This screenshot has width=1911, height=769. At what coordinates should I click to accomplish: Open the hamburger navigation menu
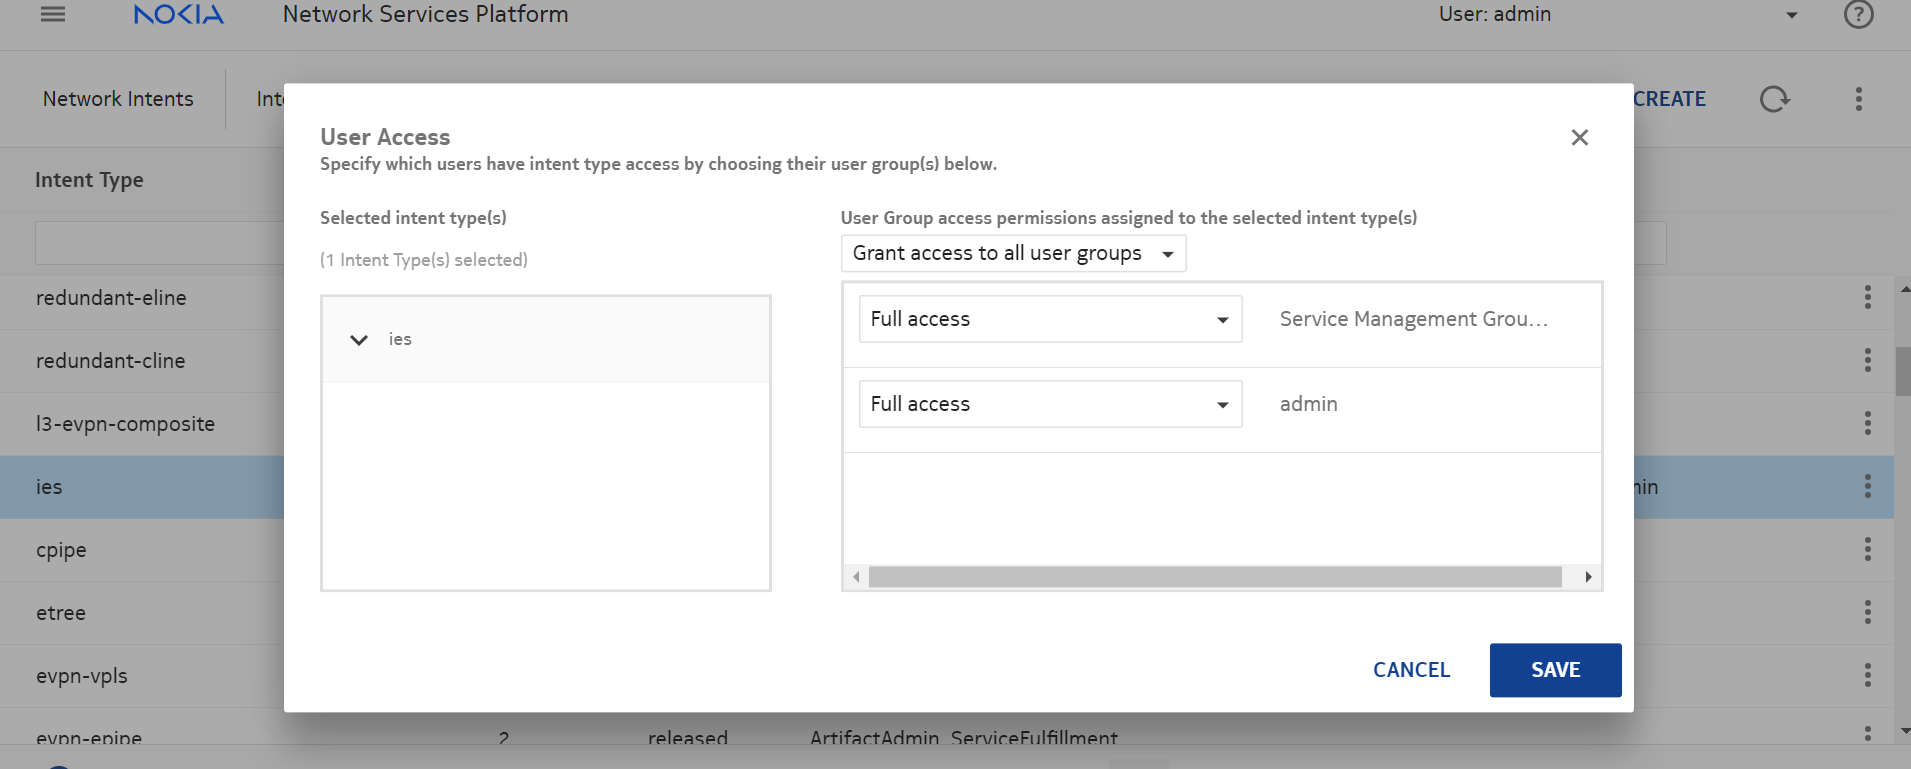pyautogui.click(x=53, y=14)
